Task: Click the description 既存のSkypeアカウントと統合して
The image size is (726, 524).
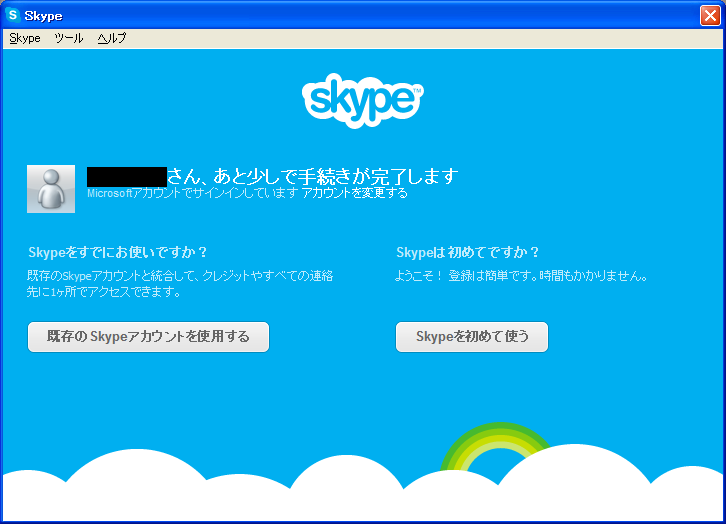Action: coord(113,276)
